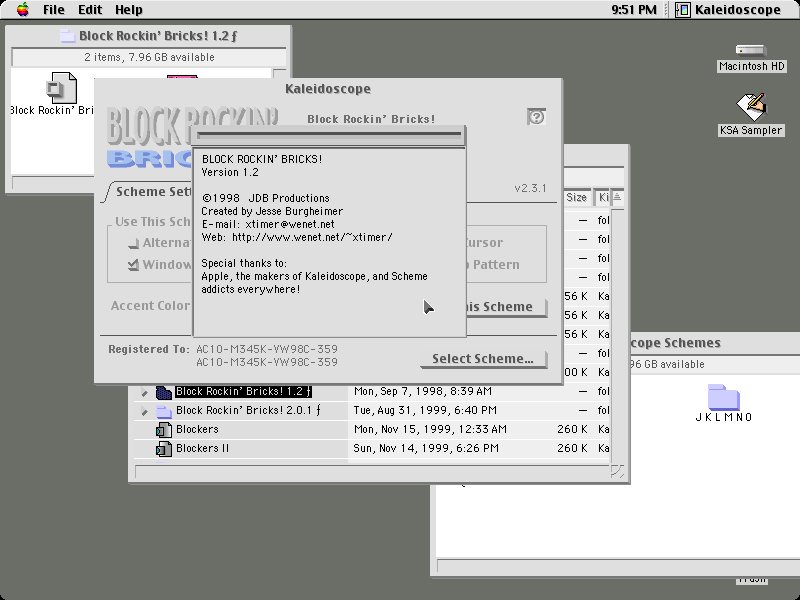Select the Blockers II scheme file icon

point(163,448)
